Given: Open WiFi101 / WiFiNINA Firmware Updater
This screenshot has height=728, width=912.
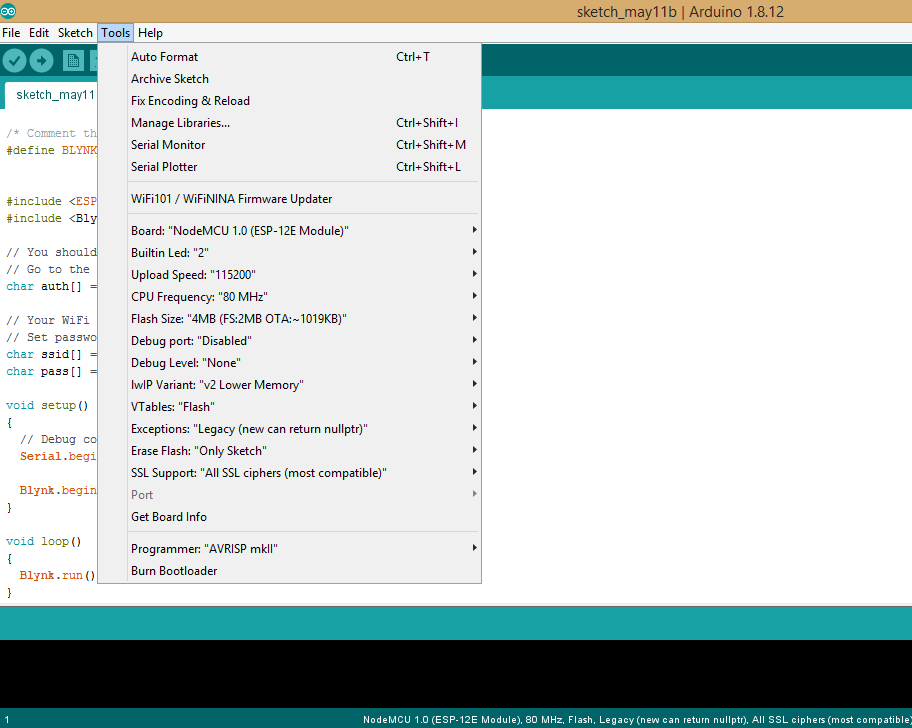Looking at the screenshot, I should tap(289, 199).
